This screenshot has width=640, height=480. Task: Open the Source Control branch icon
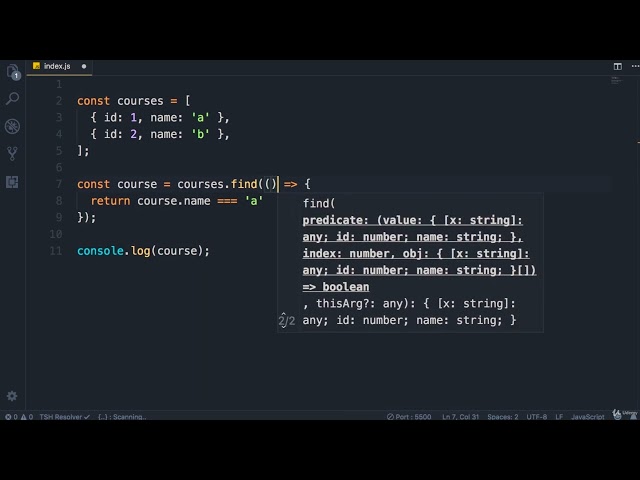[12, 154]
